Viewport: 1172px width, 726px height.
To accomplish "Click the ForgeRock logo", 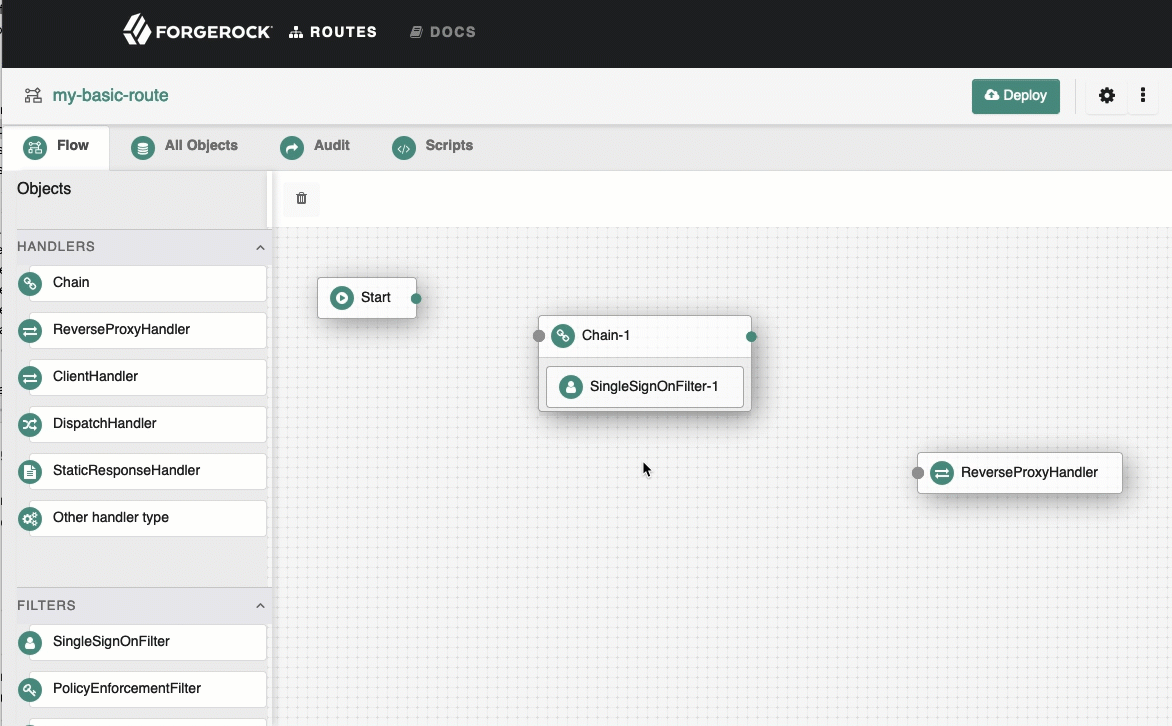I will [197, 31].
